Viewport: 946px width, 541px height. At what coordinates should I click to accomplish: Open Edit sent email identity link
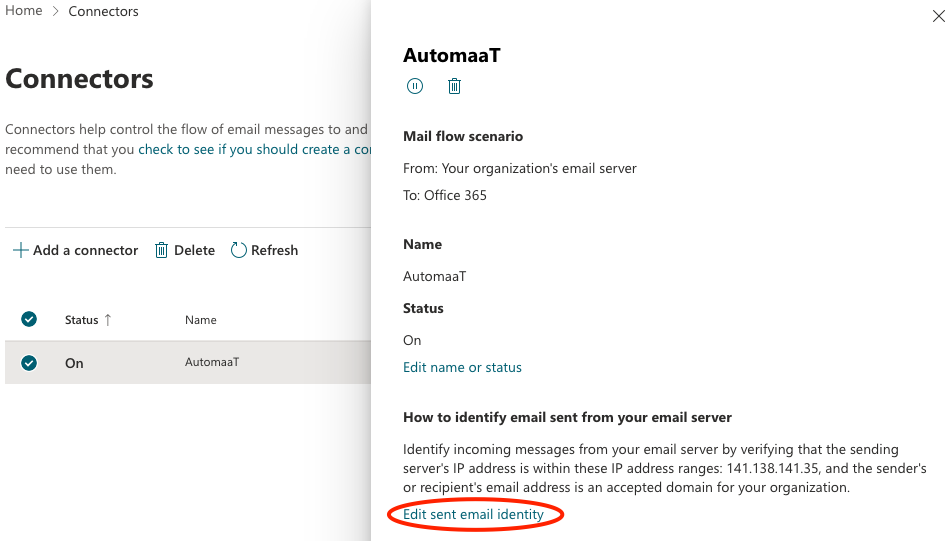coord(473,514)
